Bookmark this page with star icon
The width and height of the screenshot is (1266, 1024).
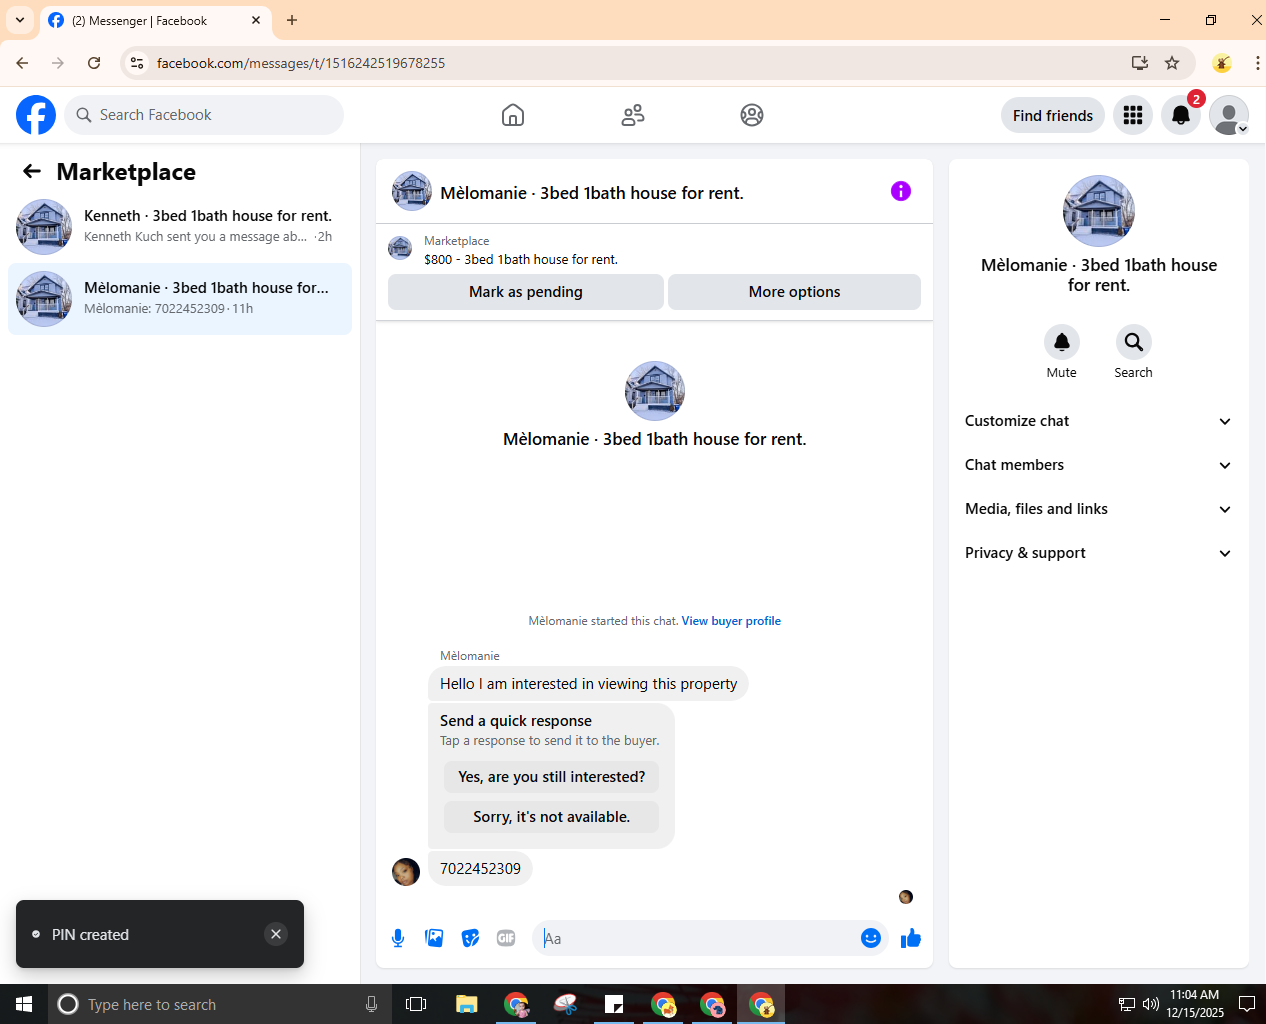click(x=1172, y=63)
